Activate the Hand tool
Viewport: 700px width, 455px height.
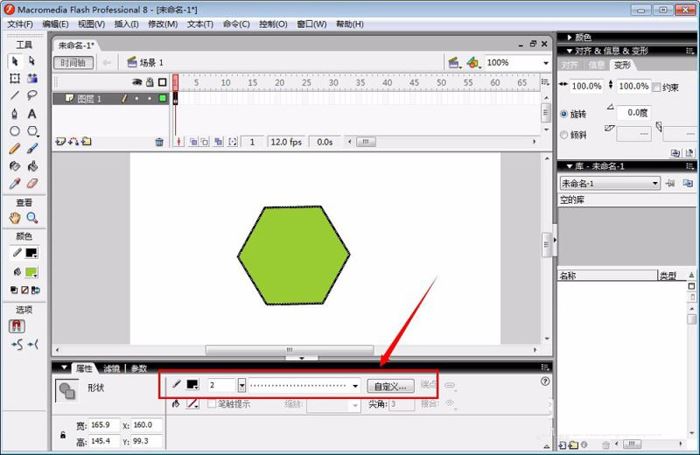pos(15,218)
